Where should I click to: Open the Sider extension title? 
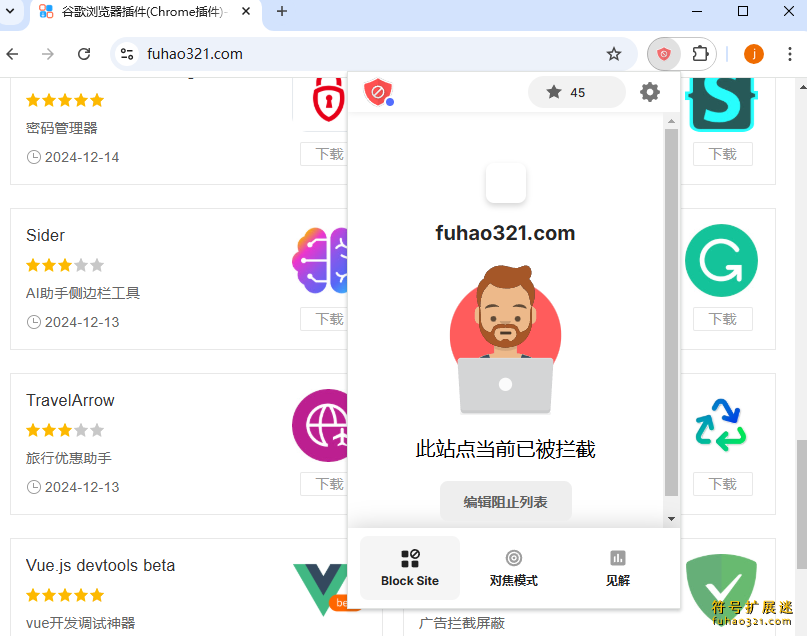pyautogui.click(x=45, y=235)
